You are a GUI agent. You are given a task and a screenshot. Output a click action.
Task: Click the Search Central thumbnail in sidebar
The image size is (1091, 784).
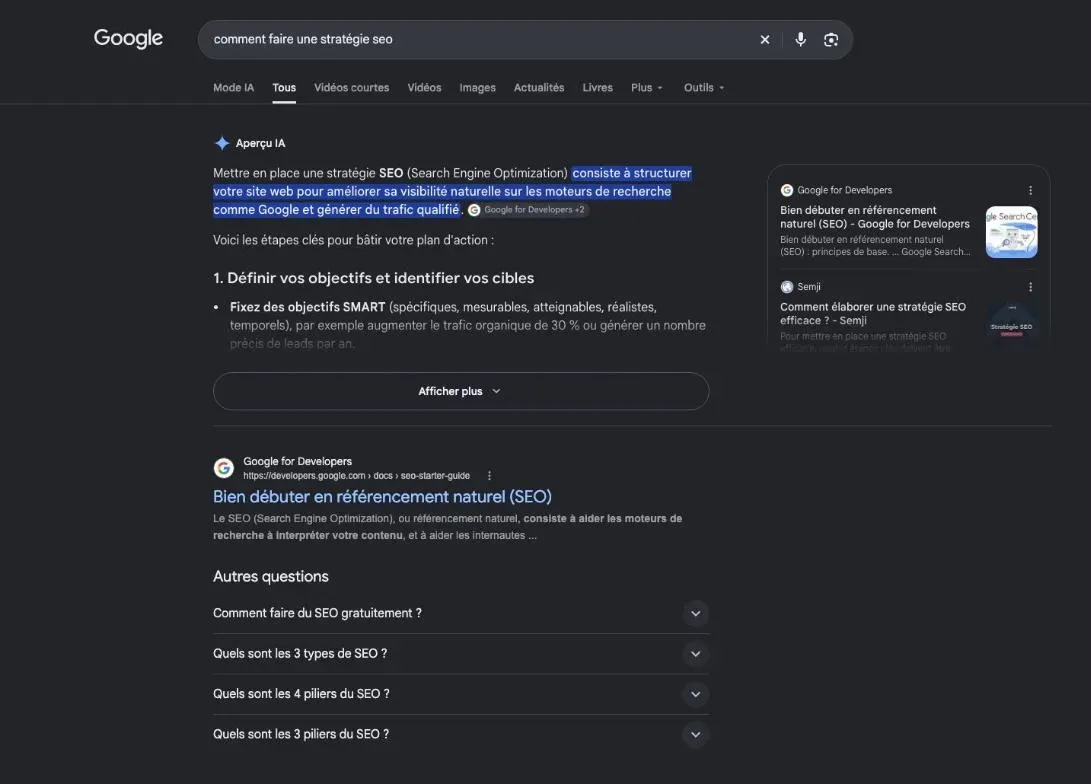(1012, 232)
